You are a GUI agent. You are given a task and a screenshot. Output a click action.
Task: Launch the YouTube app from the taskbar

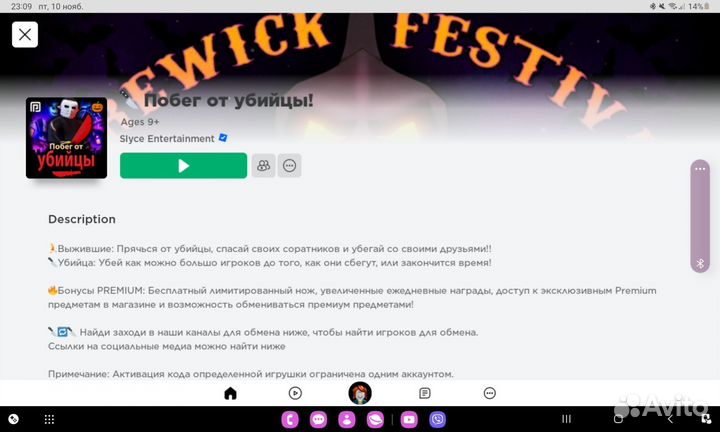point(409,419)
